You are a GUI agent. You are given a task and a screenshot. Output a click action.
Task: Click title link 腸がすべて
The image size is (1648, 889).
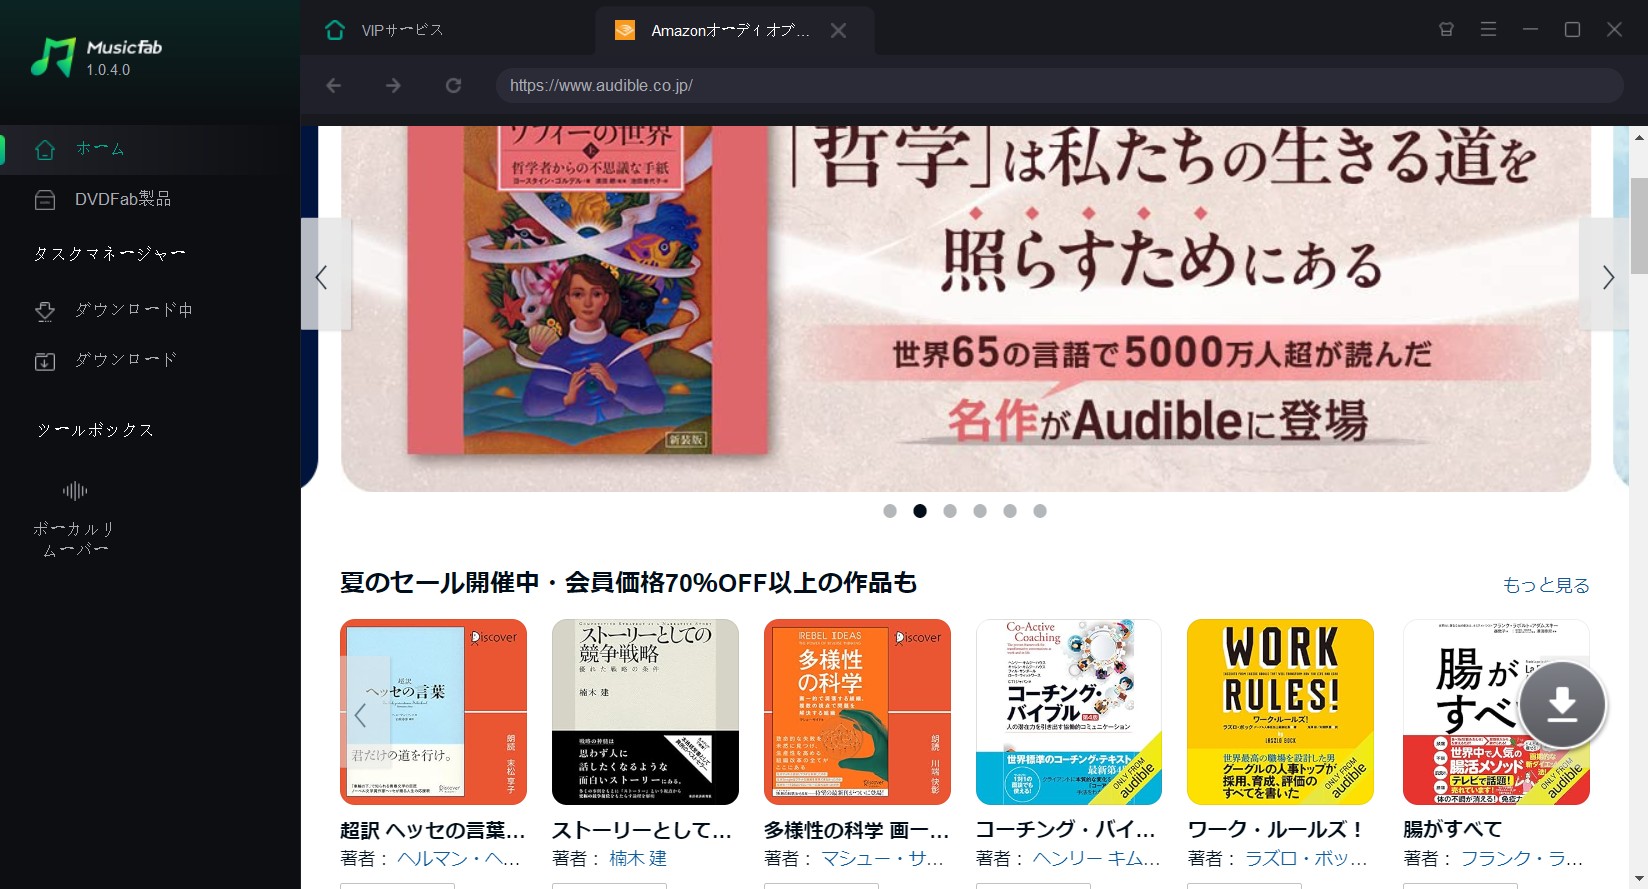[1452, 830]
